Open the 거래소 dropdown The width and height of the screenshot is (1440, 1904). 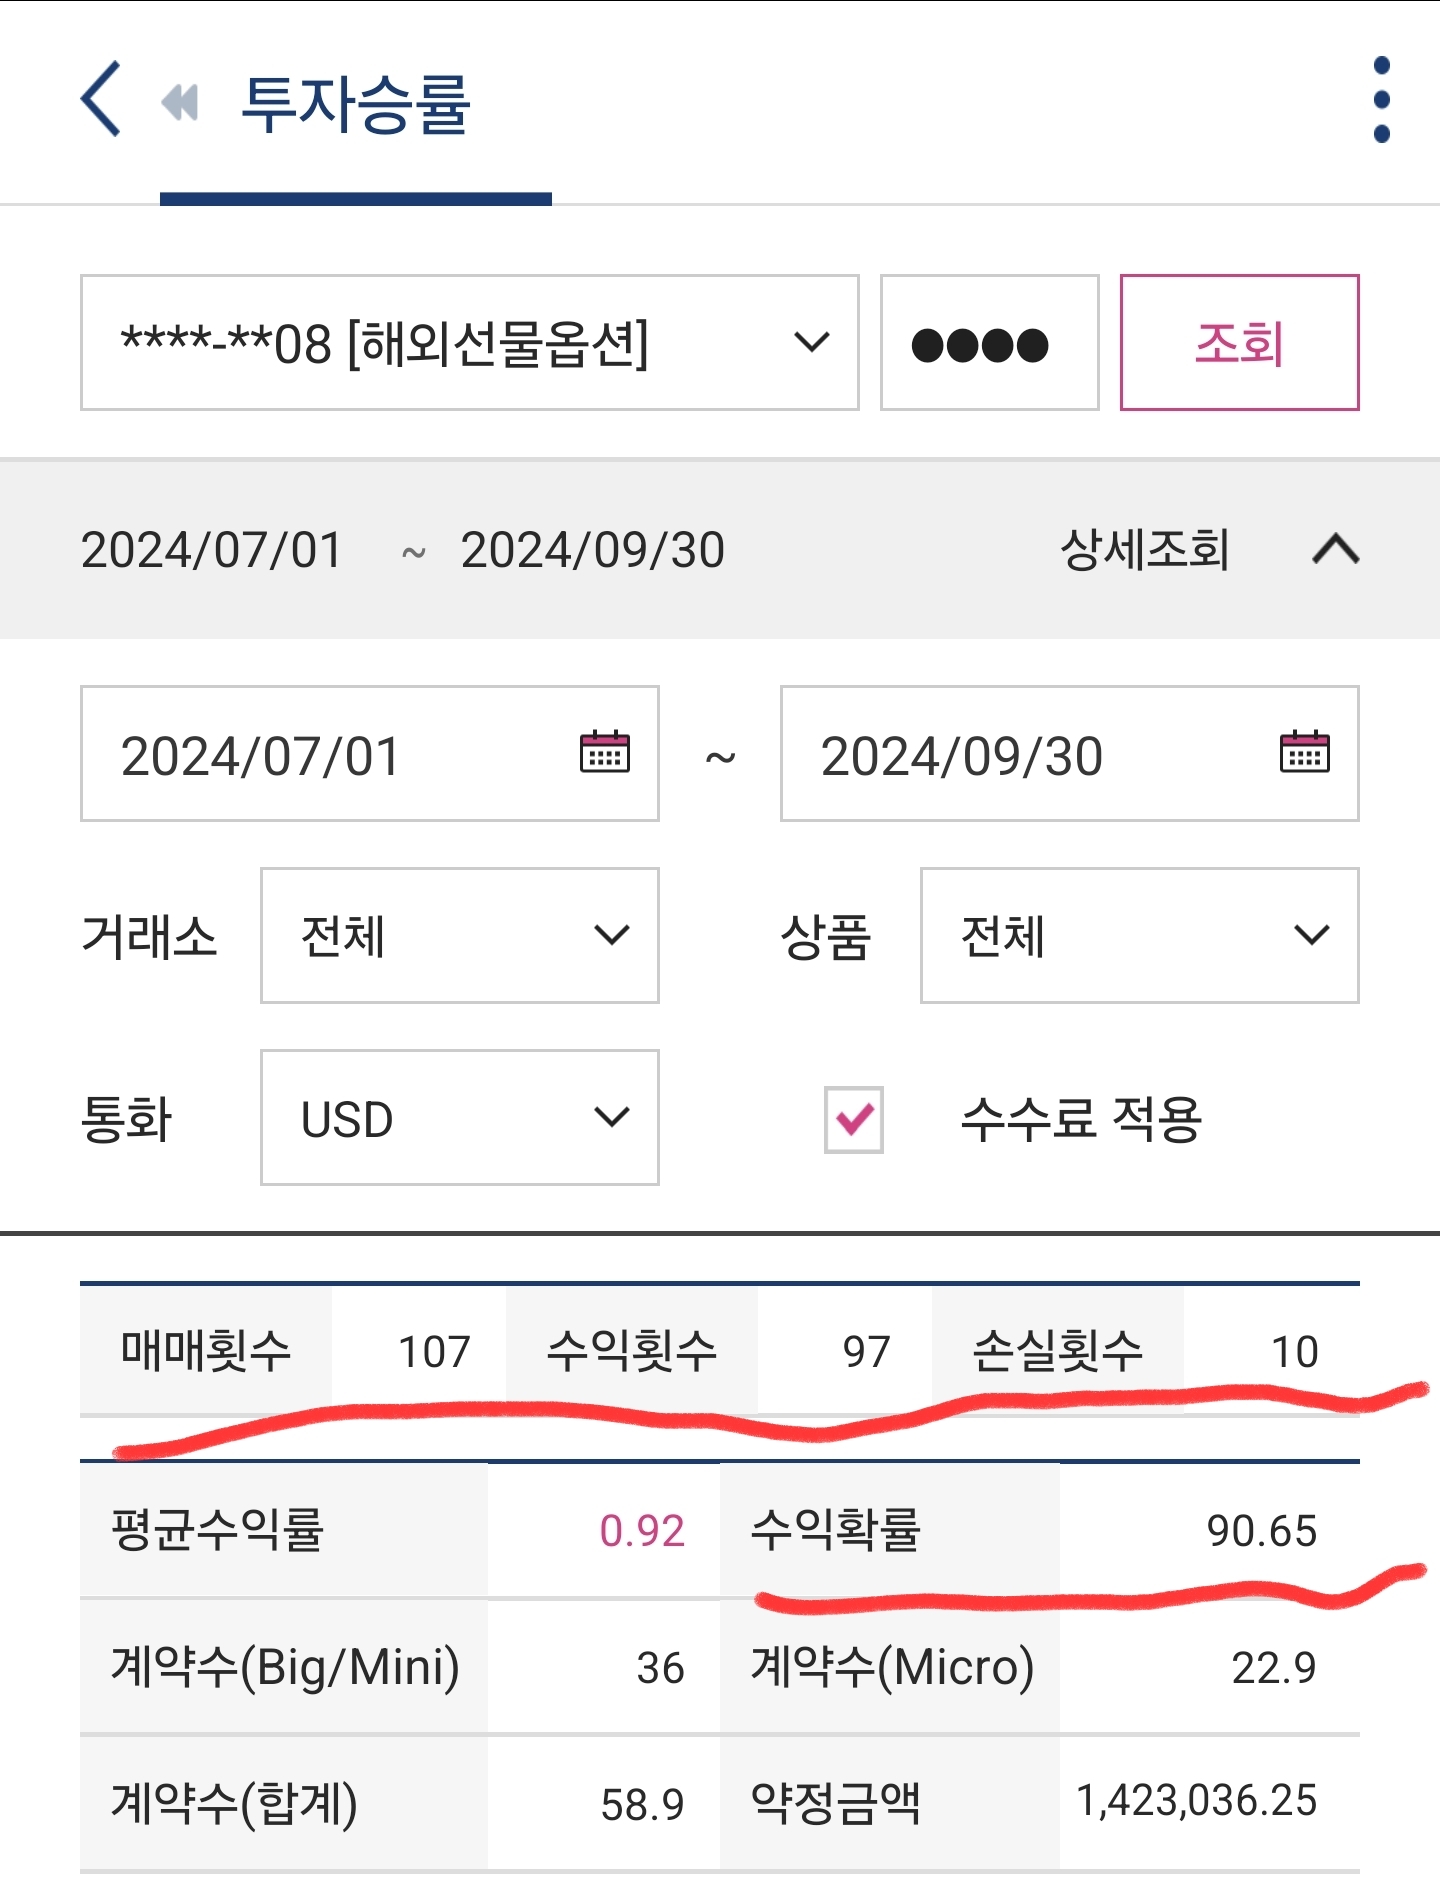[459, 936]
